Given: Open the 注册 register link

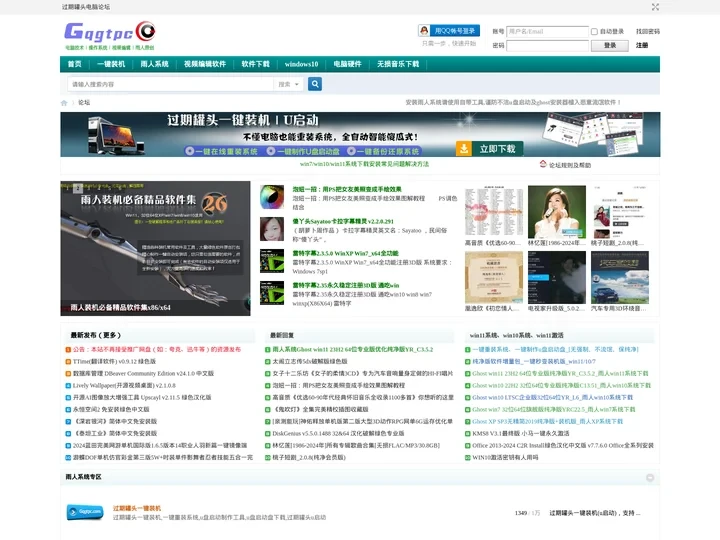Looking at the screenshot, I should [641, 45].
